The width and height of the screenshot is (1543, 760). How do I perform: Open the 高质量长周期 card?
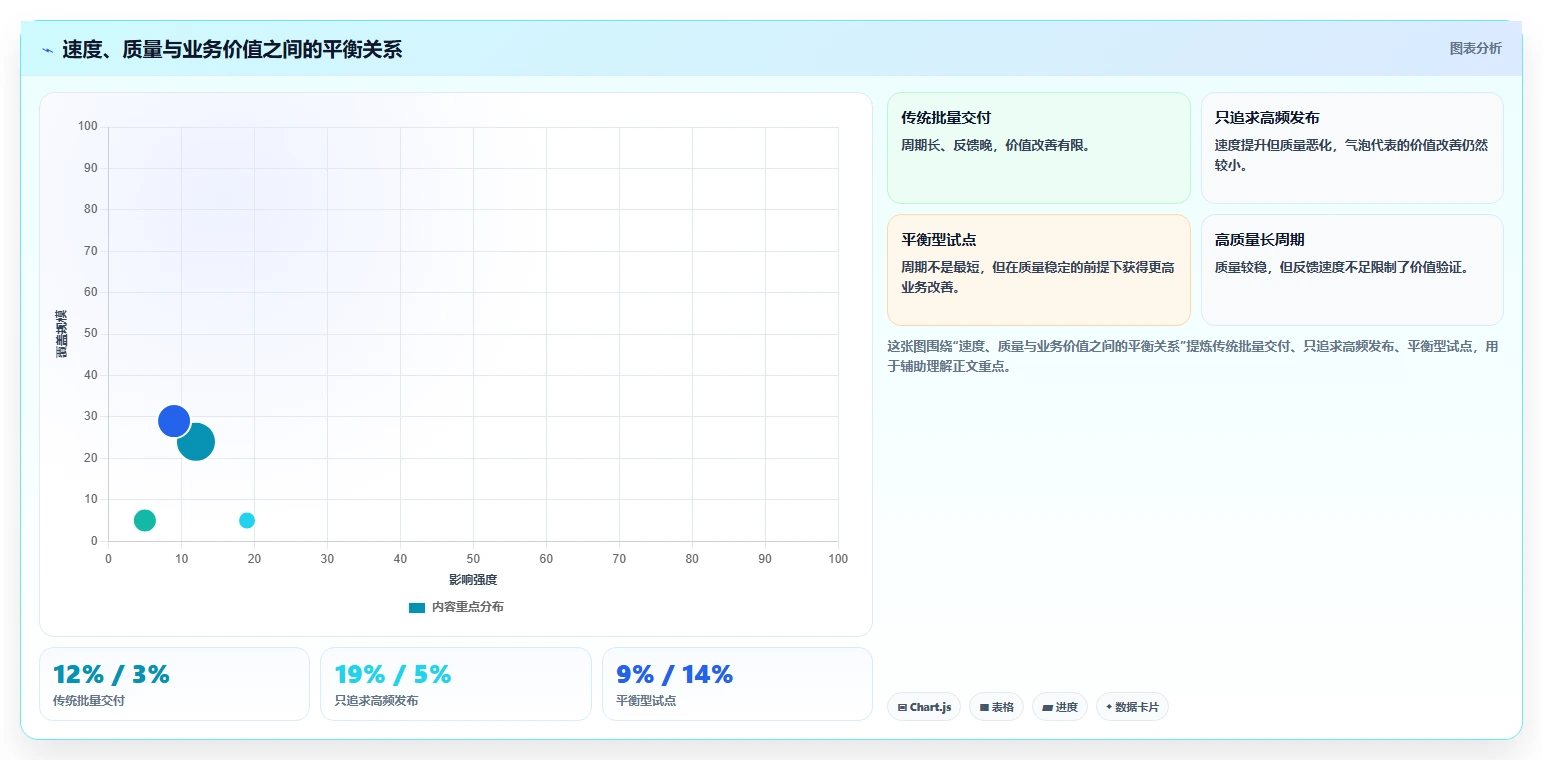point(1352,270)
